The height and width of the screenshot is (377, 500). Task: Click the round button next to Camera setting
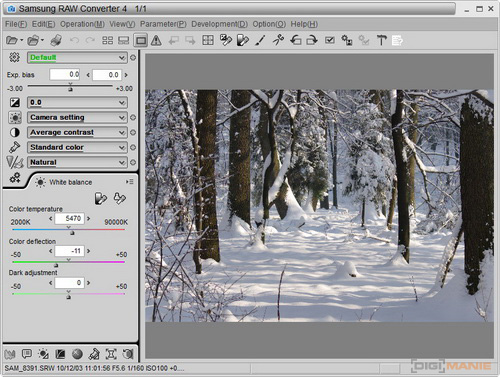coord(133,117)
